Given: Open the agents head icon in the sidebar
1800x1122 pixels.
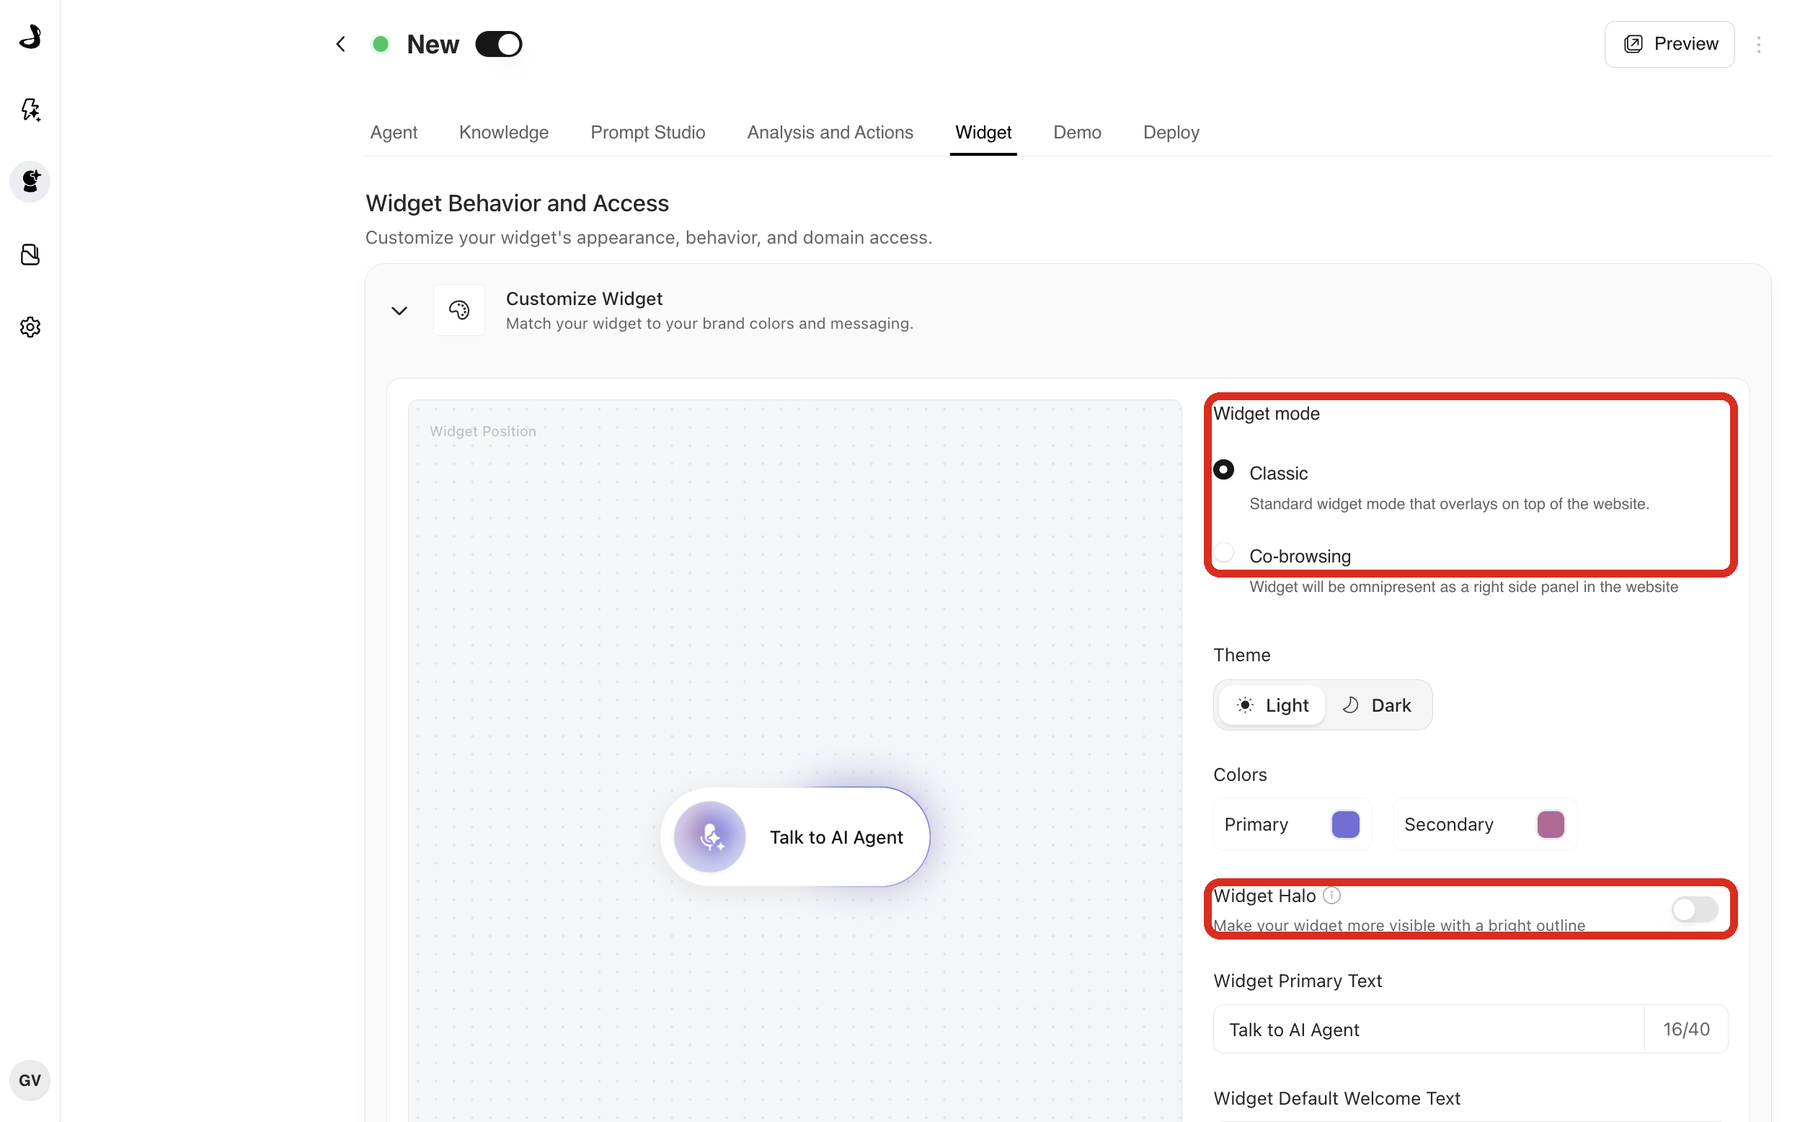Looking at the screenshot, I should click(x=30, y=182).
